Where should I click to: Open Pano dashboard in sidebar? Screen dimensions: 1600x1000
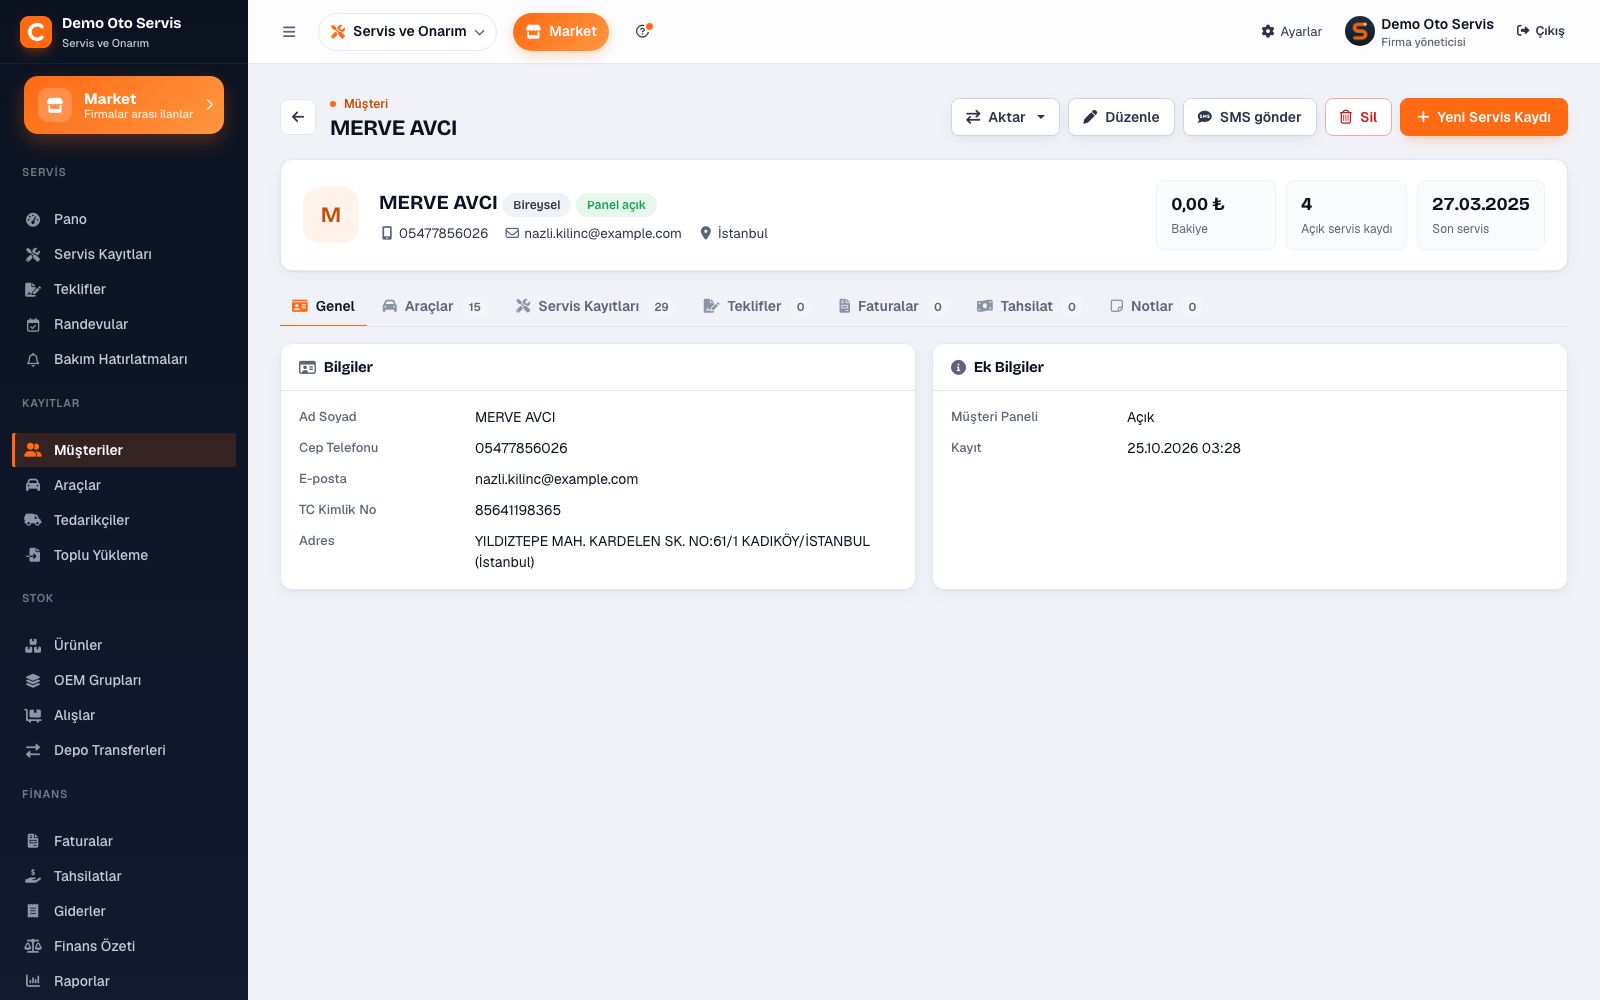tap(124, 219)
